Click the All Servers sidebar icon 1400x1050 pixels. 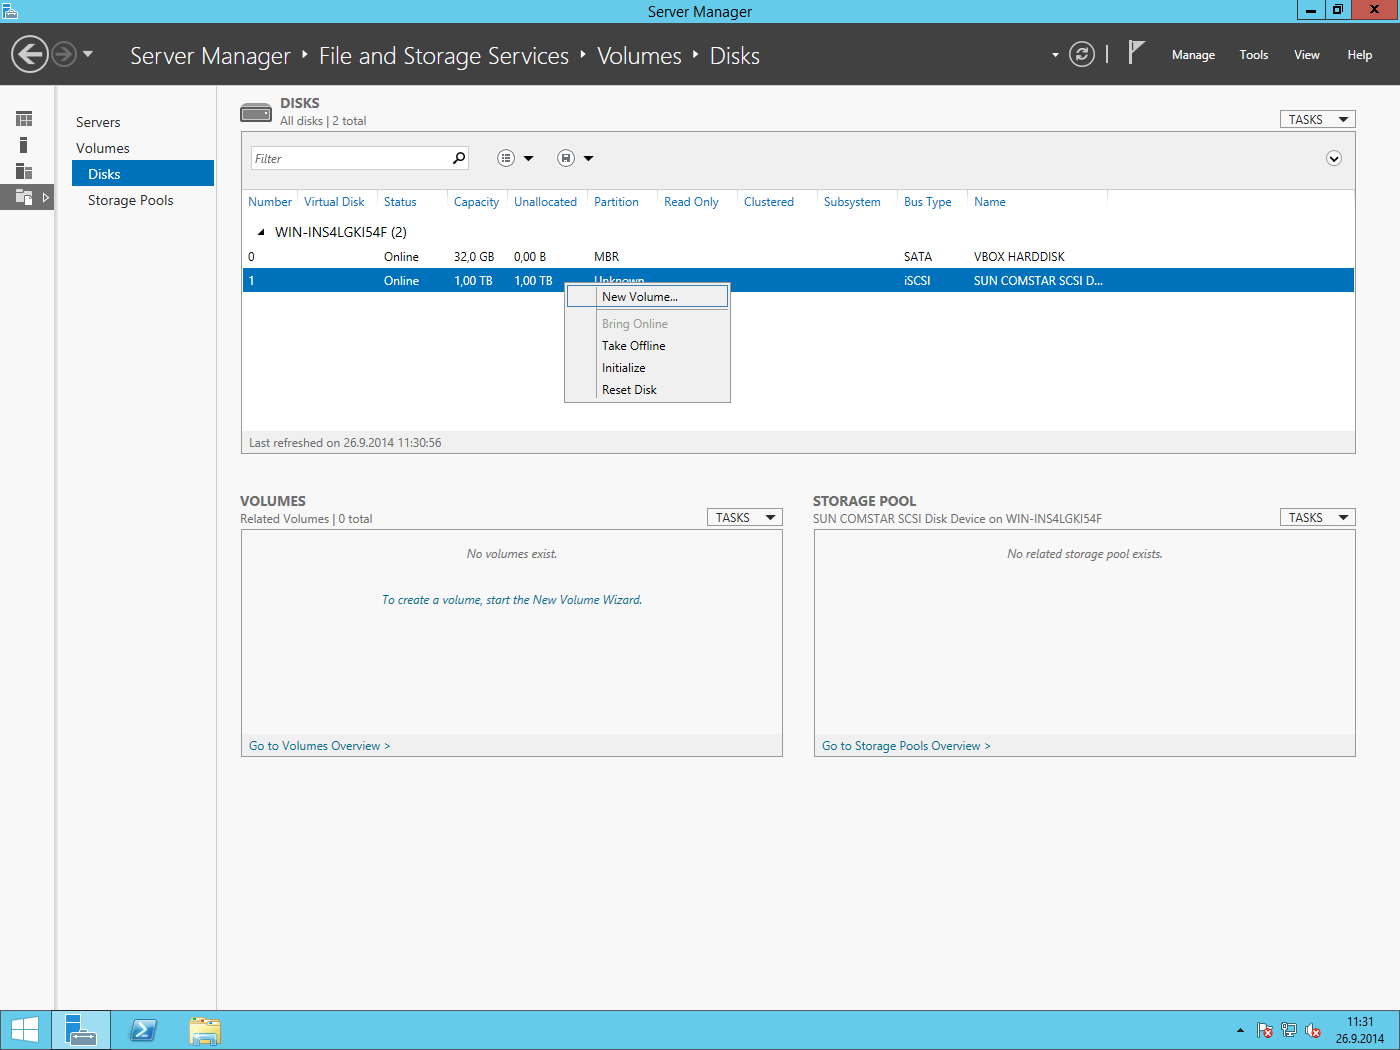(24, 171)
